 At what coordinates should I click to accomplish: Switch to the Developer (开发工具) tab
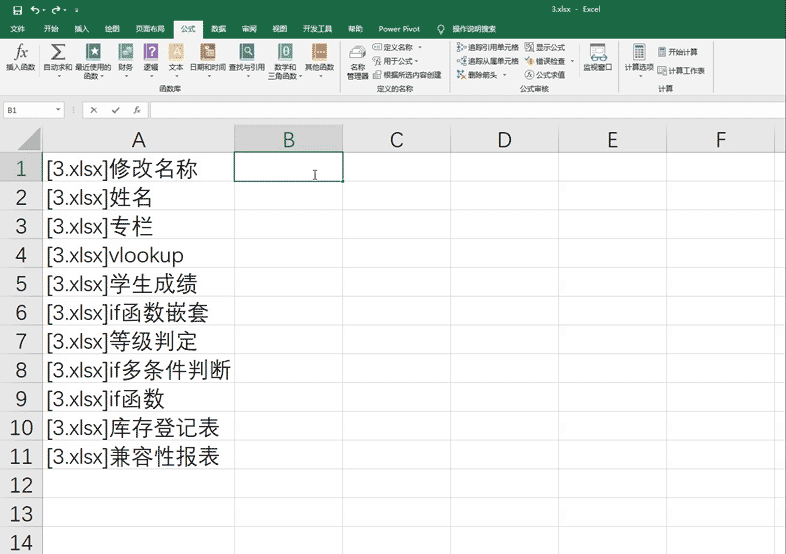click(x=317, y=29)
